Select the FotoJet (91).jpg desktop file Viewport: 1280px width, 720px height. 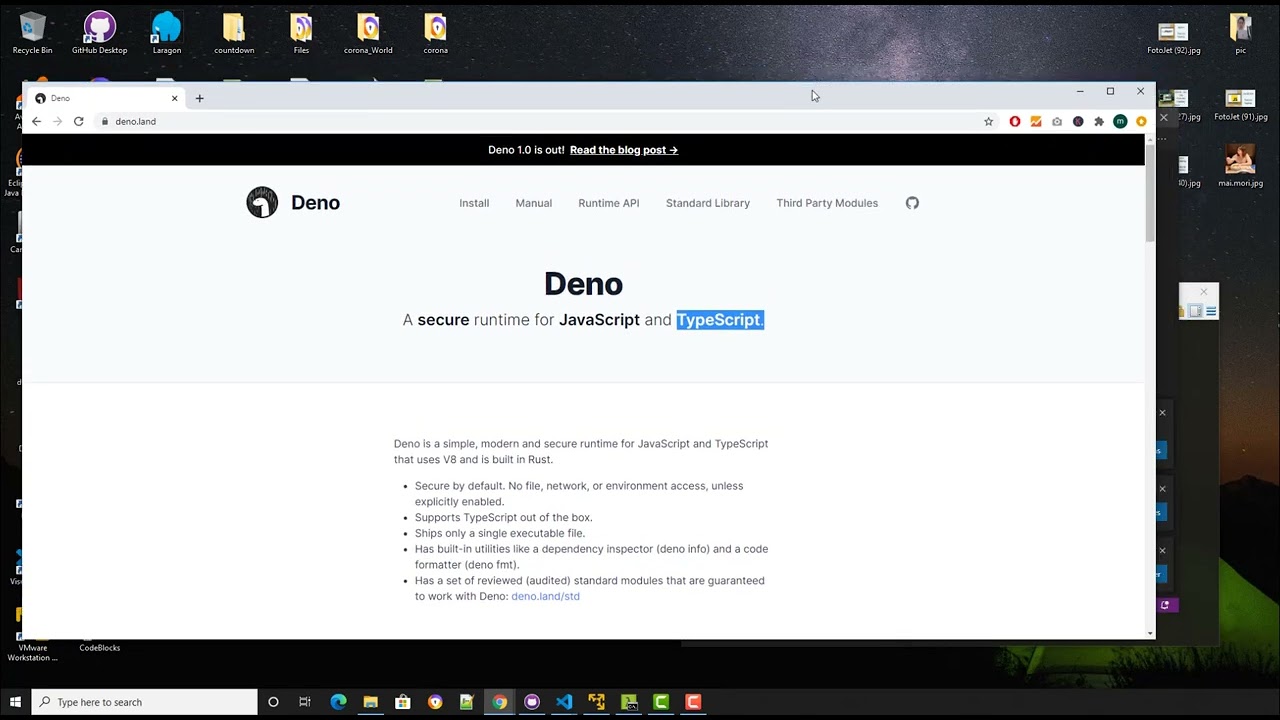point(1240,104)
